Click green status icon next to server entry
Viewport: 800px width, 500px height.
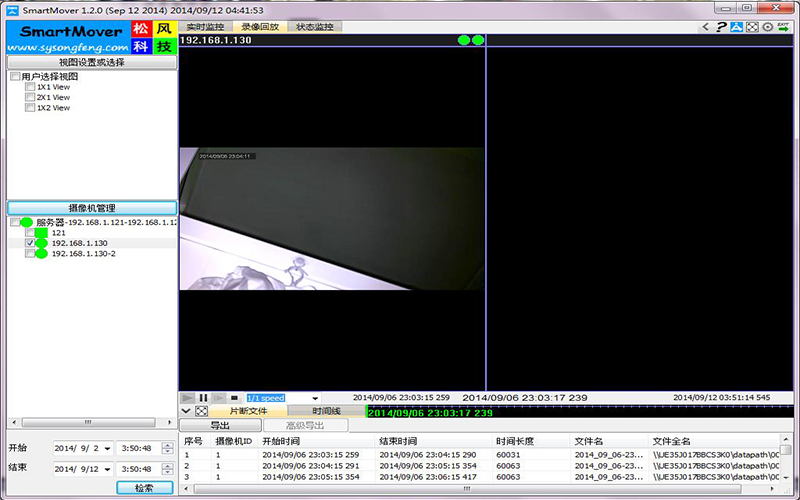tap(27, 222)
